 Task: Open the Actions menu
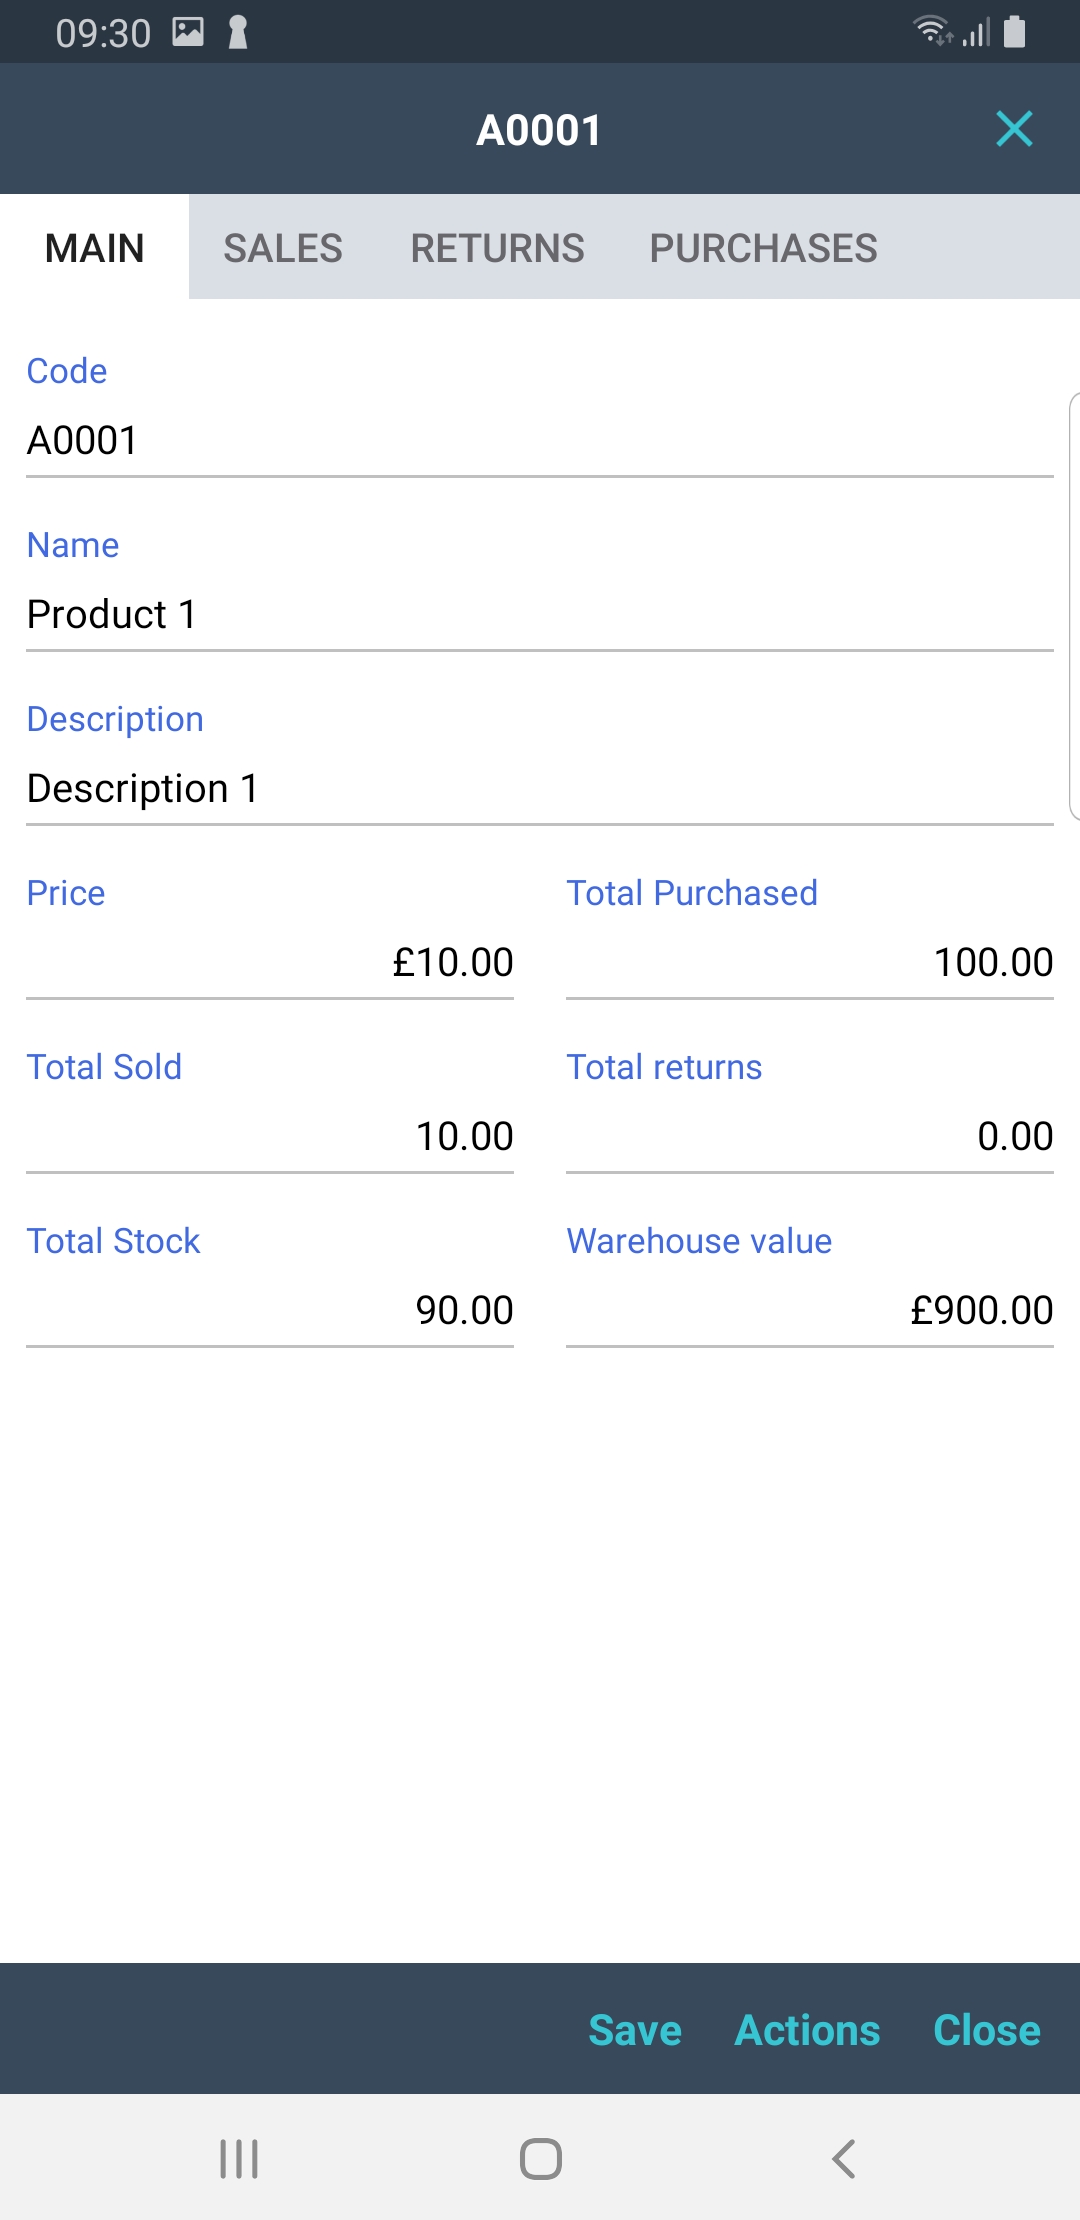click(807, 2030)
